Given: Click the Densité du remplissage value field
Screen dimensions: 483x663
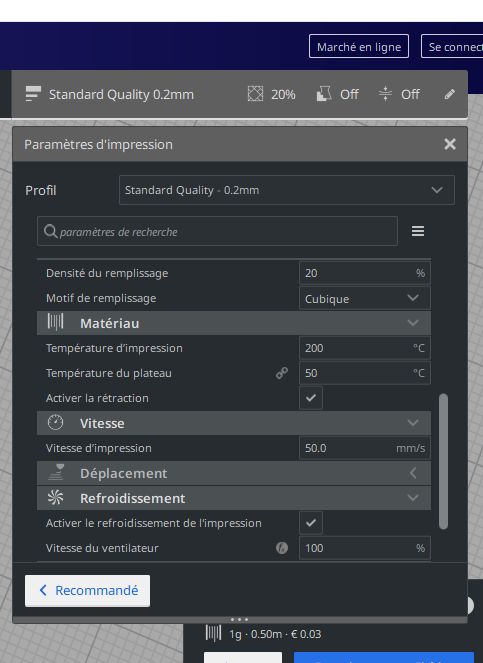Looking at the screenshot, I should coord(365,273).
